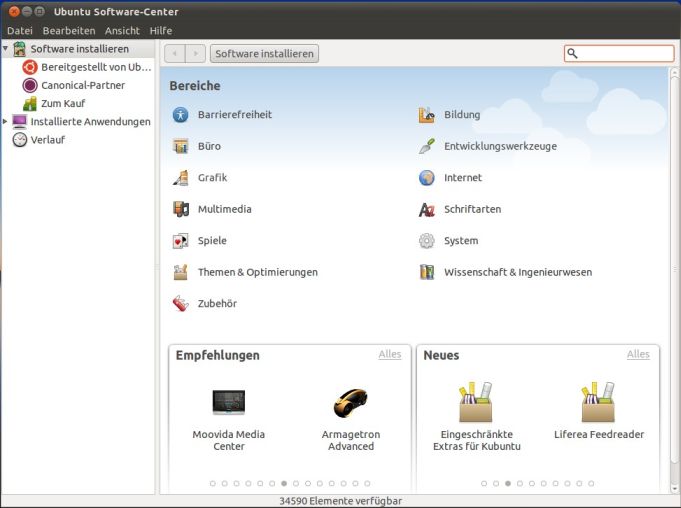Viewport: 681px width, 508px height.
Task: Click the Zum Kauf icon
Action: 30,103
